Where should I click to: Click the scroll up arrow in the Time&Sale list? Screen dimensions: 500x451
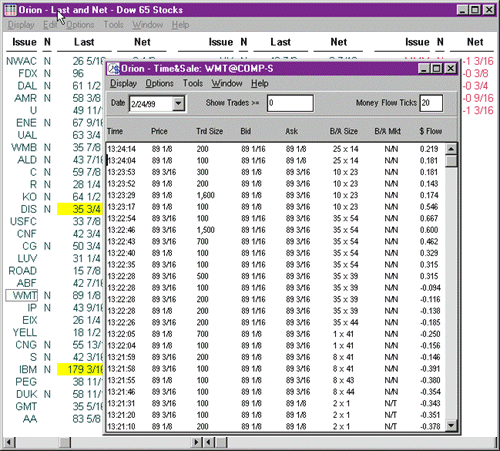pos(451,149)
